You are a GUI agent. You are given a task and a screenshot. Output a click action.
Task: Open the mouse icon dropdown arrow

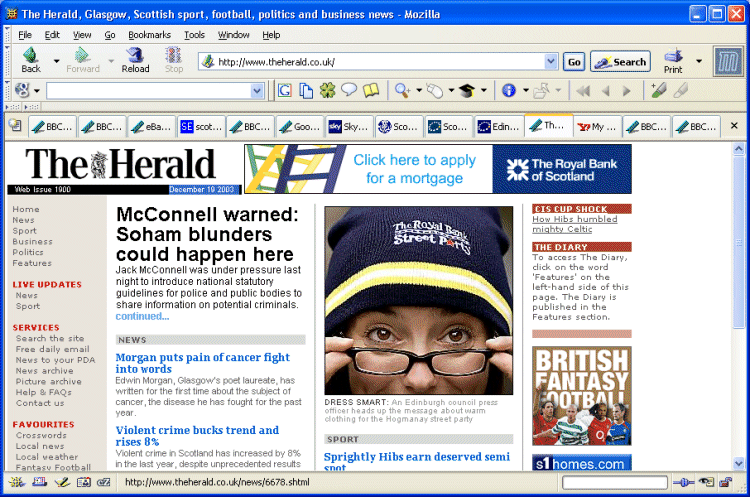pyautogui.click(x=451, y=90)
